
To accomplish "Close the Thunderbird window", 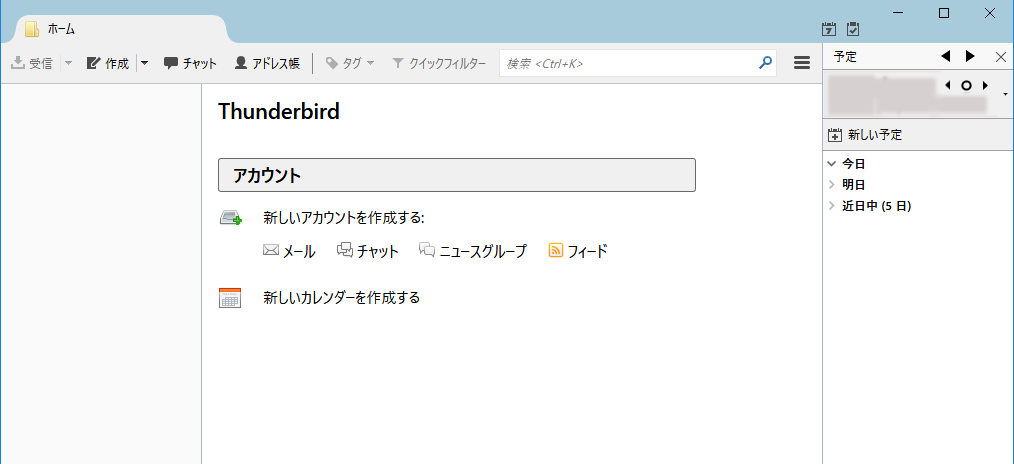I will 990,13.
